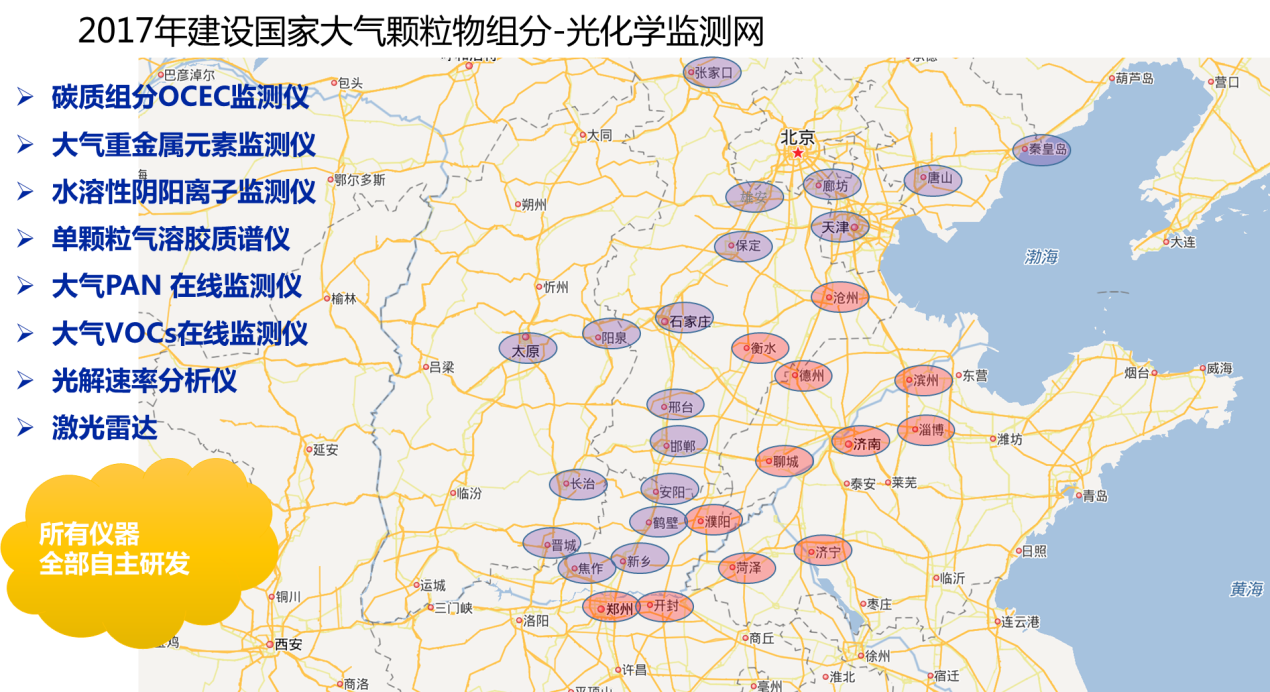Select the 天津 city oval
Image resolution: width=1270 pixels, height=692 pixels.
pos(839,227)
